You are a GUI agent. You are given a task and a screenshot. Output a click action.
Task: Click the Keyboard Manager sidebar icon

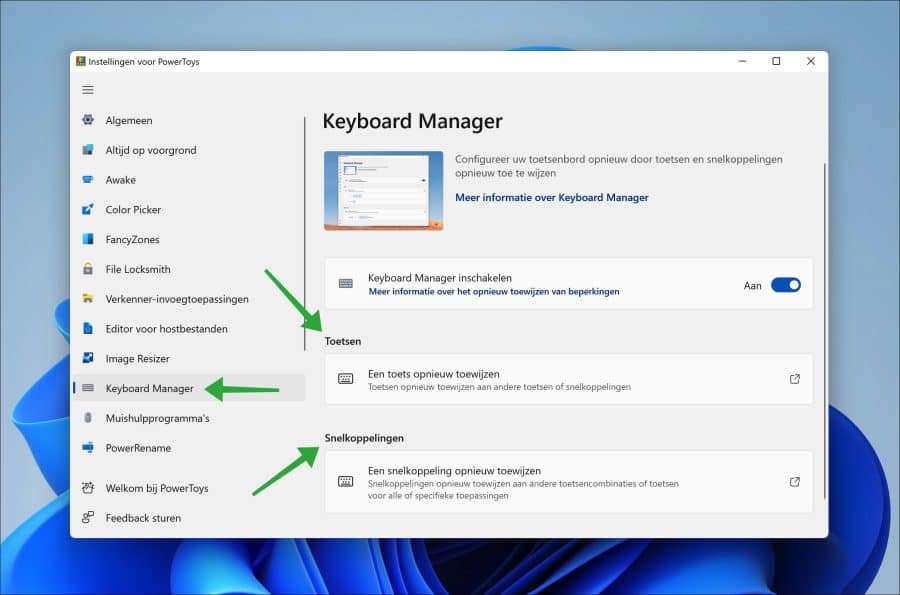click(x=88, y=388)
